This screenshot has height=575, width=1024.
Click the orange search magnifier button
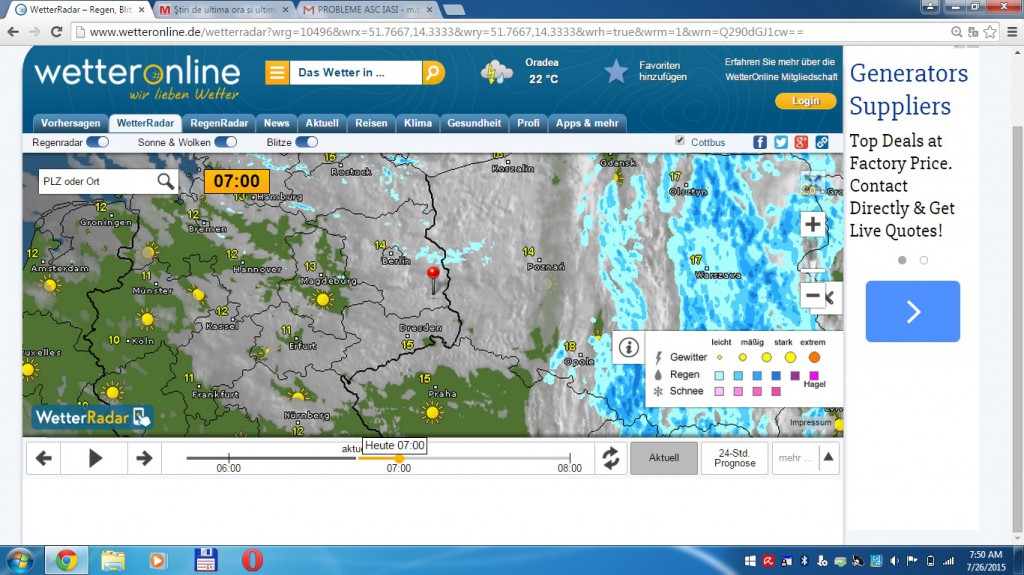[434, 73]
